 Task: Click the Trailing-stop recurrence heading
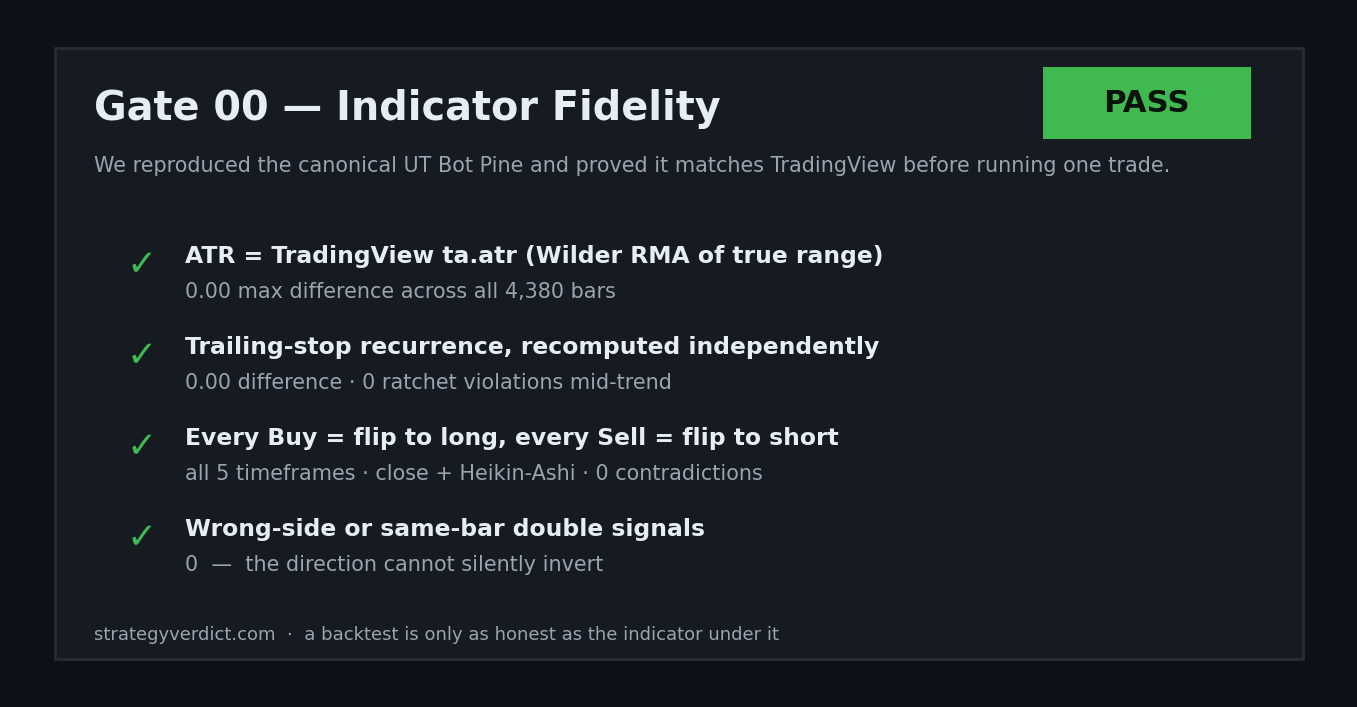click(x=532, y=347)
